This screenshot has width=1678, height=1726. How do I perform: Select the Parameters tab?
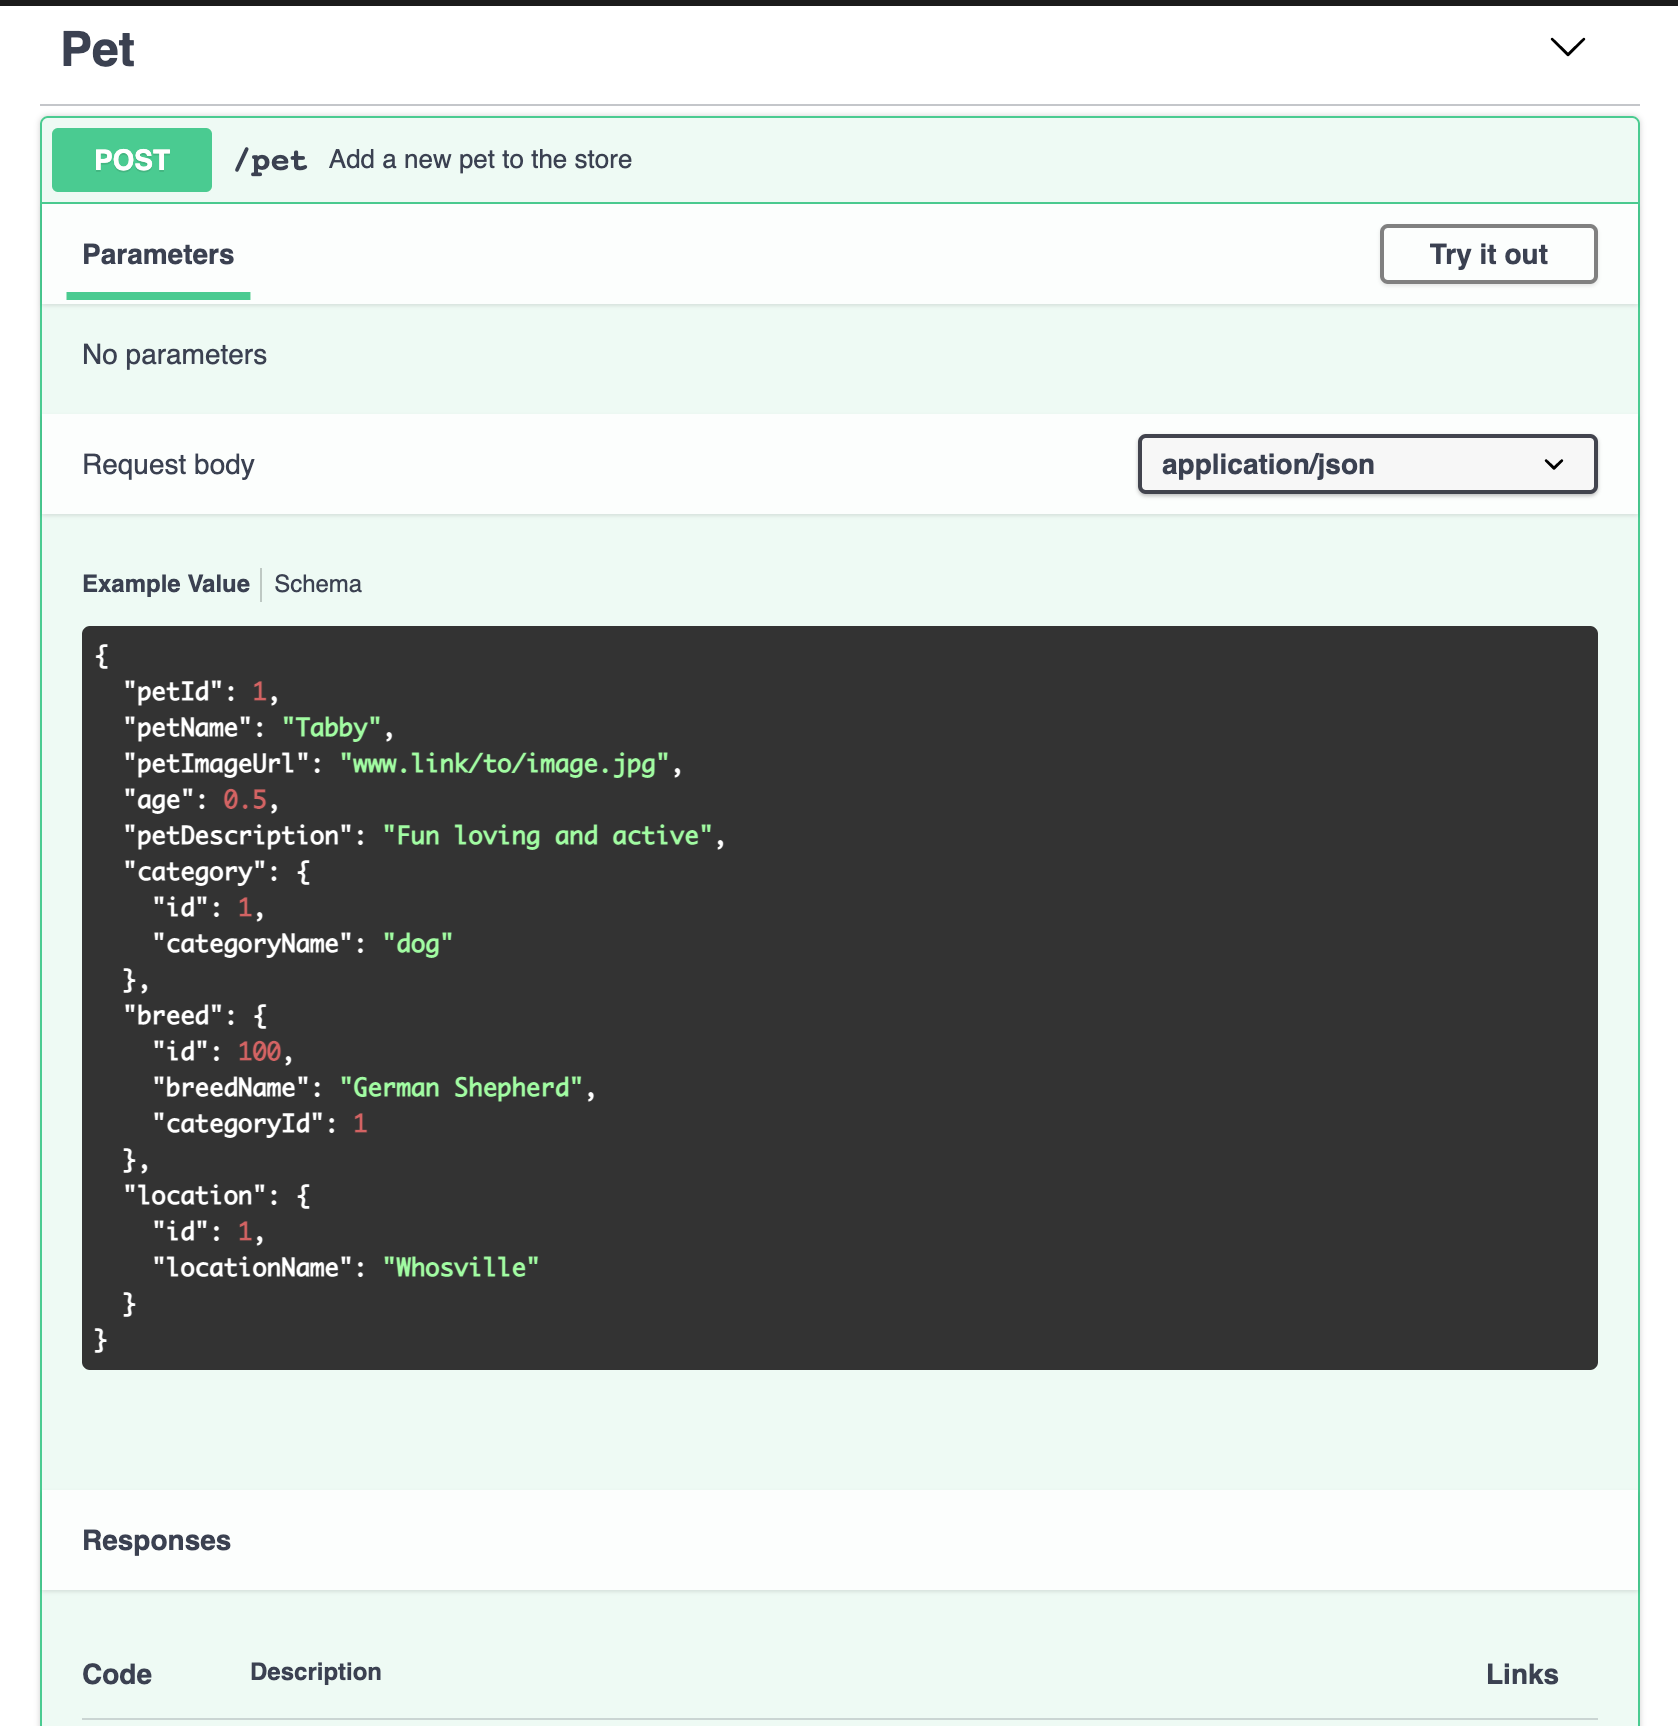[x=158, y=255]
